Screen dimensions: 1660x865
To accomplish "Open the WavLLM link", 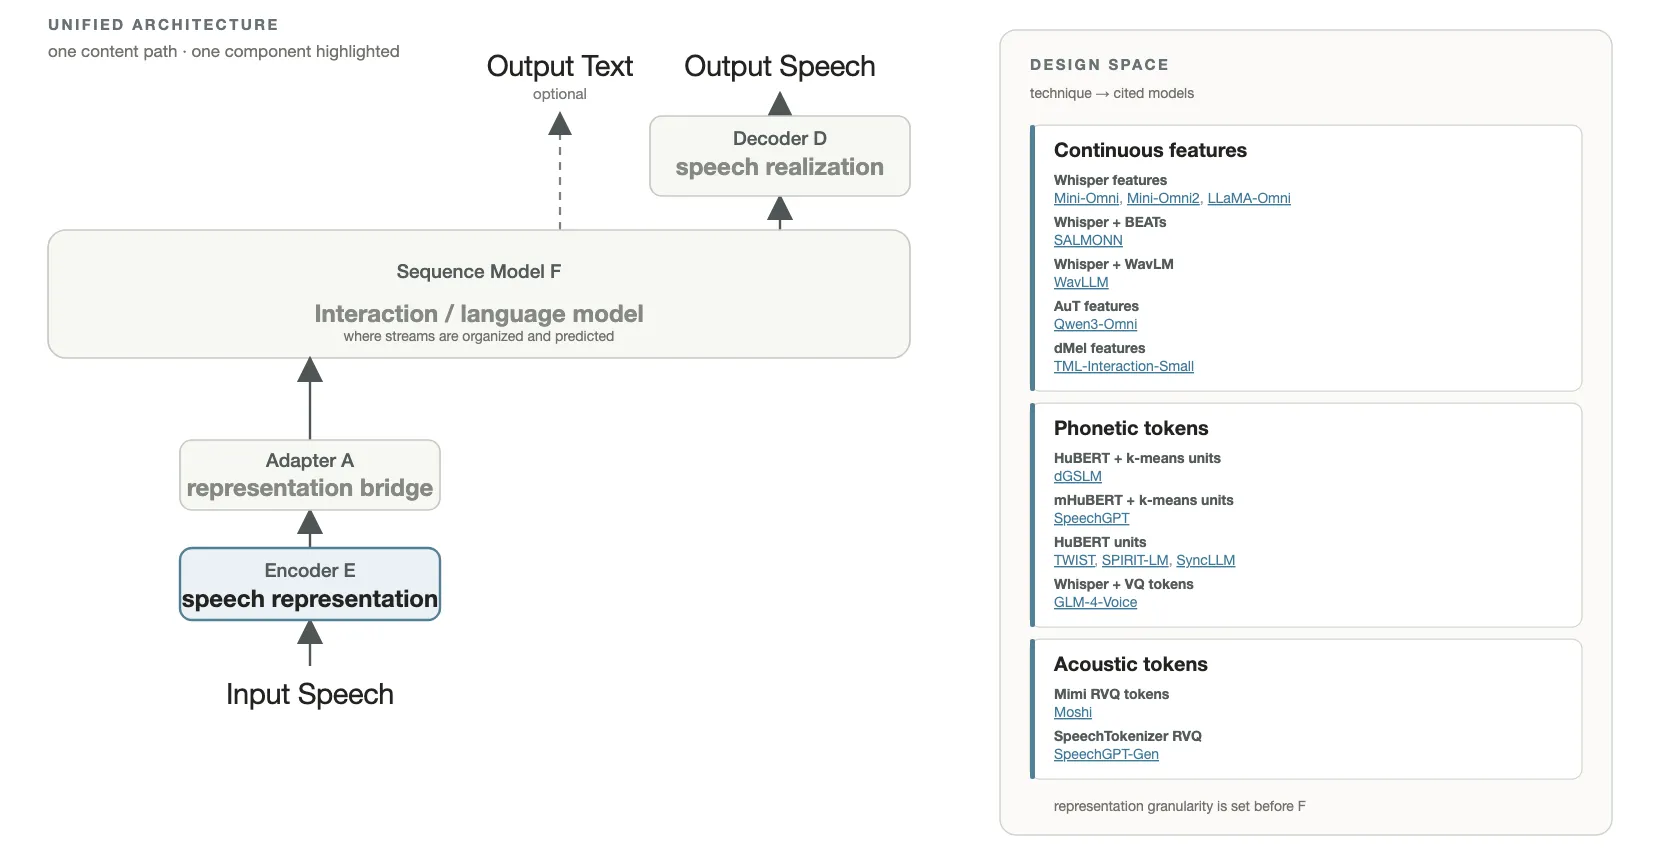I will [1081, 282].
